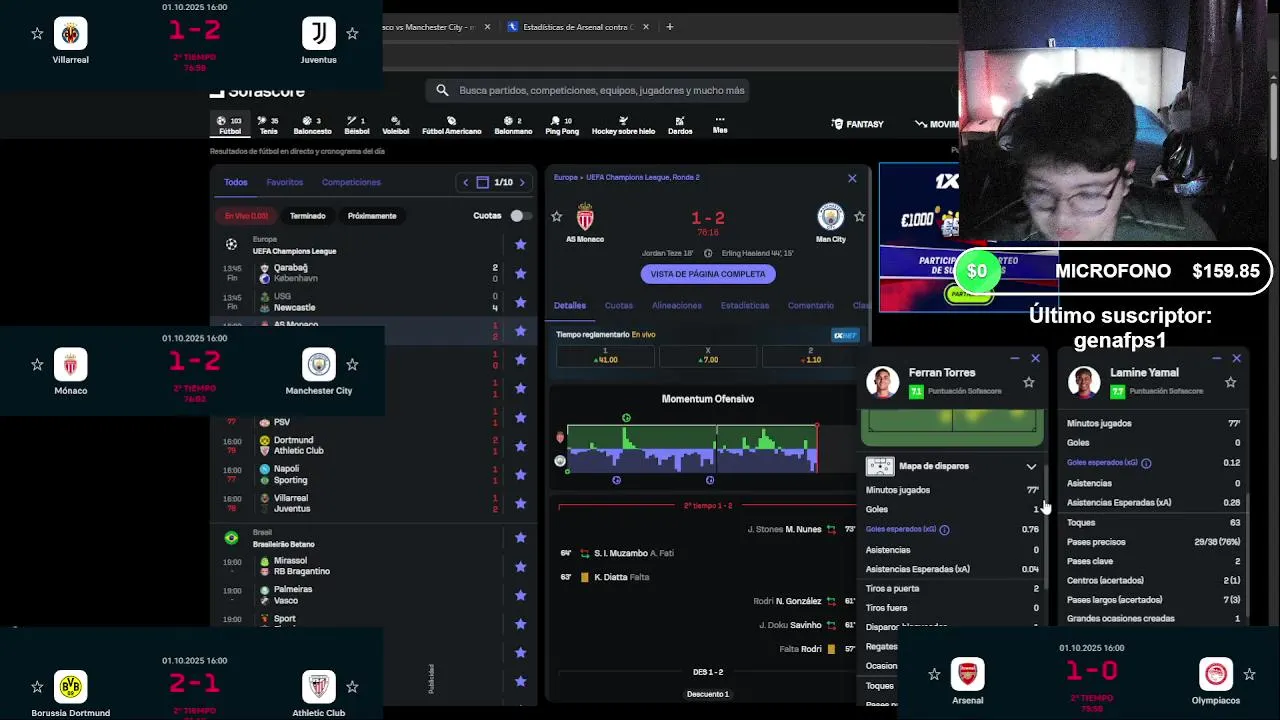Toggle favorite star for USG Newcastle match

[520, 302]
